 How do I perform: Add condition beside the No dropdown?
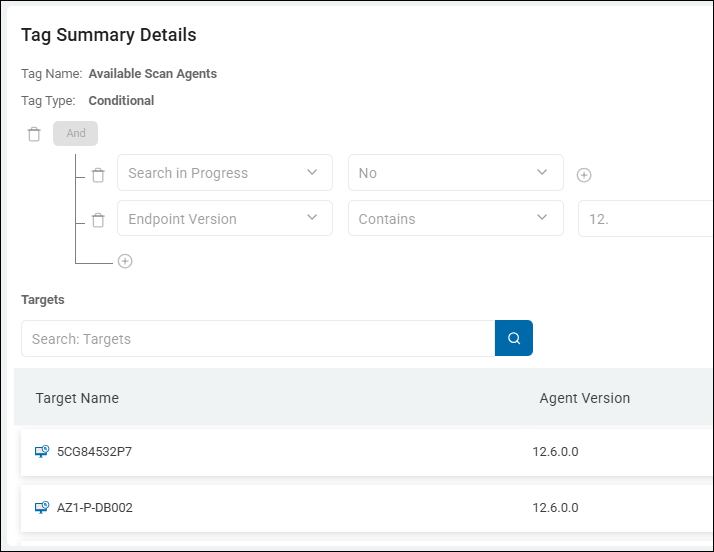coord(584,175)
